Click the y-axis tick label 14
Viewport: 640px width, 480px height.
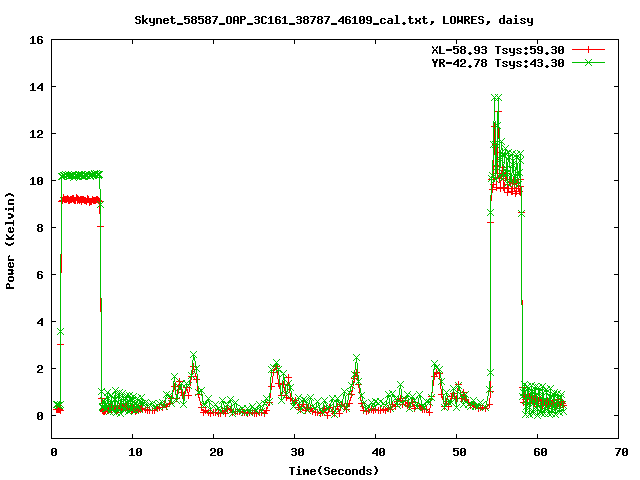(x=36, y=87)
